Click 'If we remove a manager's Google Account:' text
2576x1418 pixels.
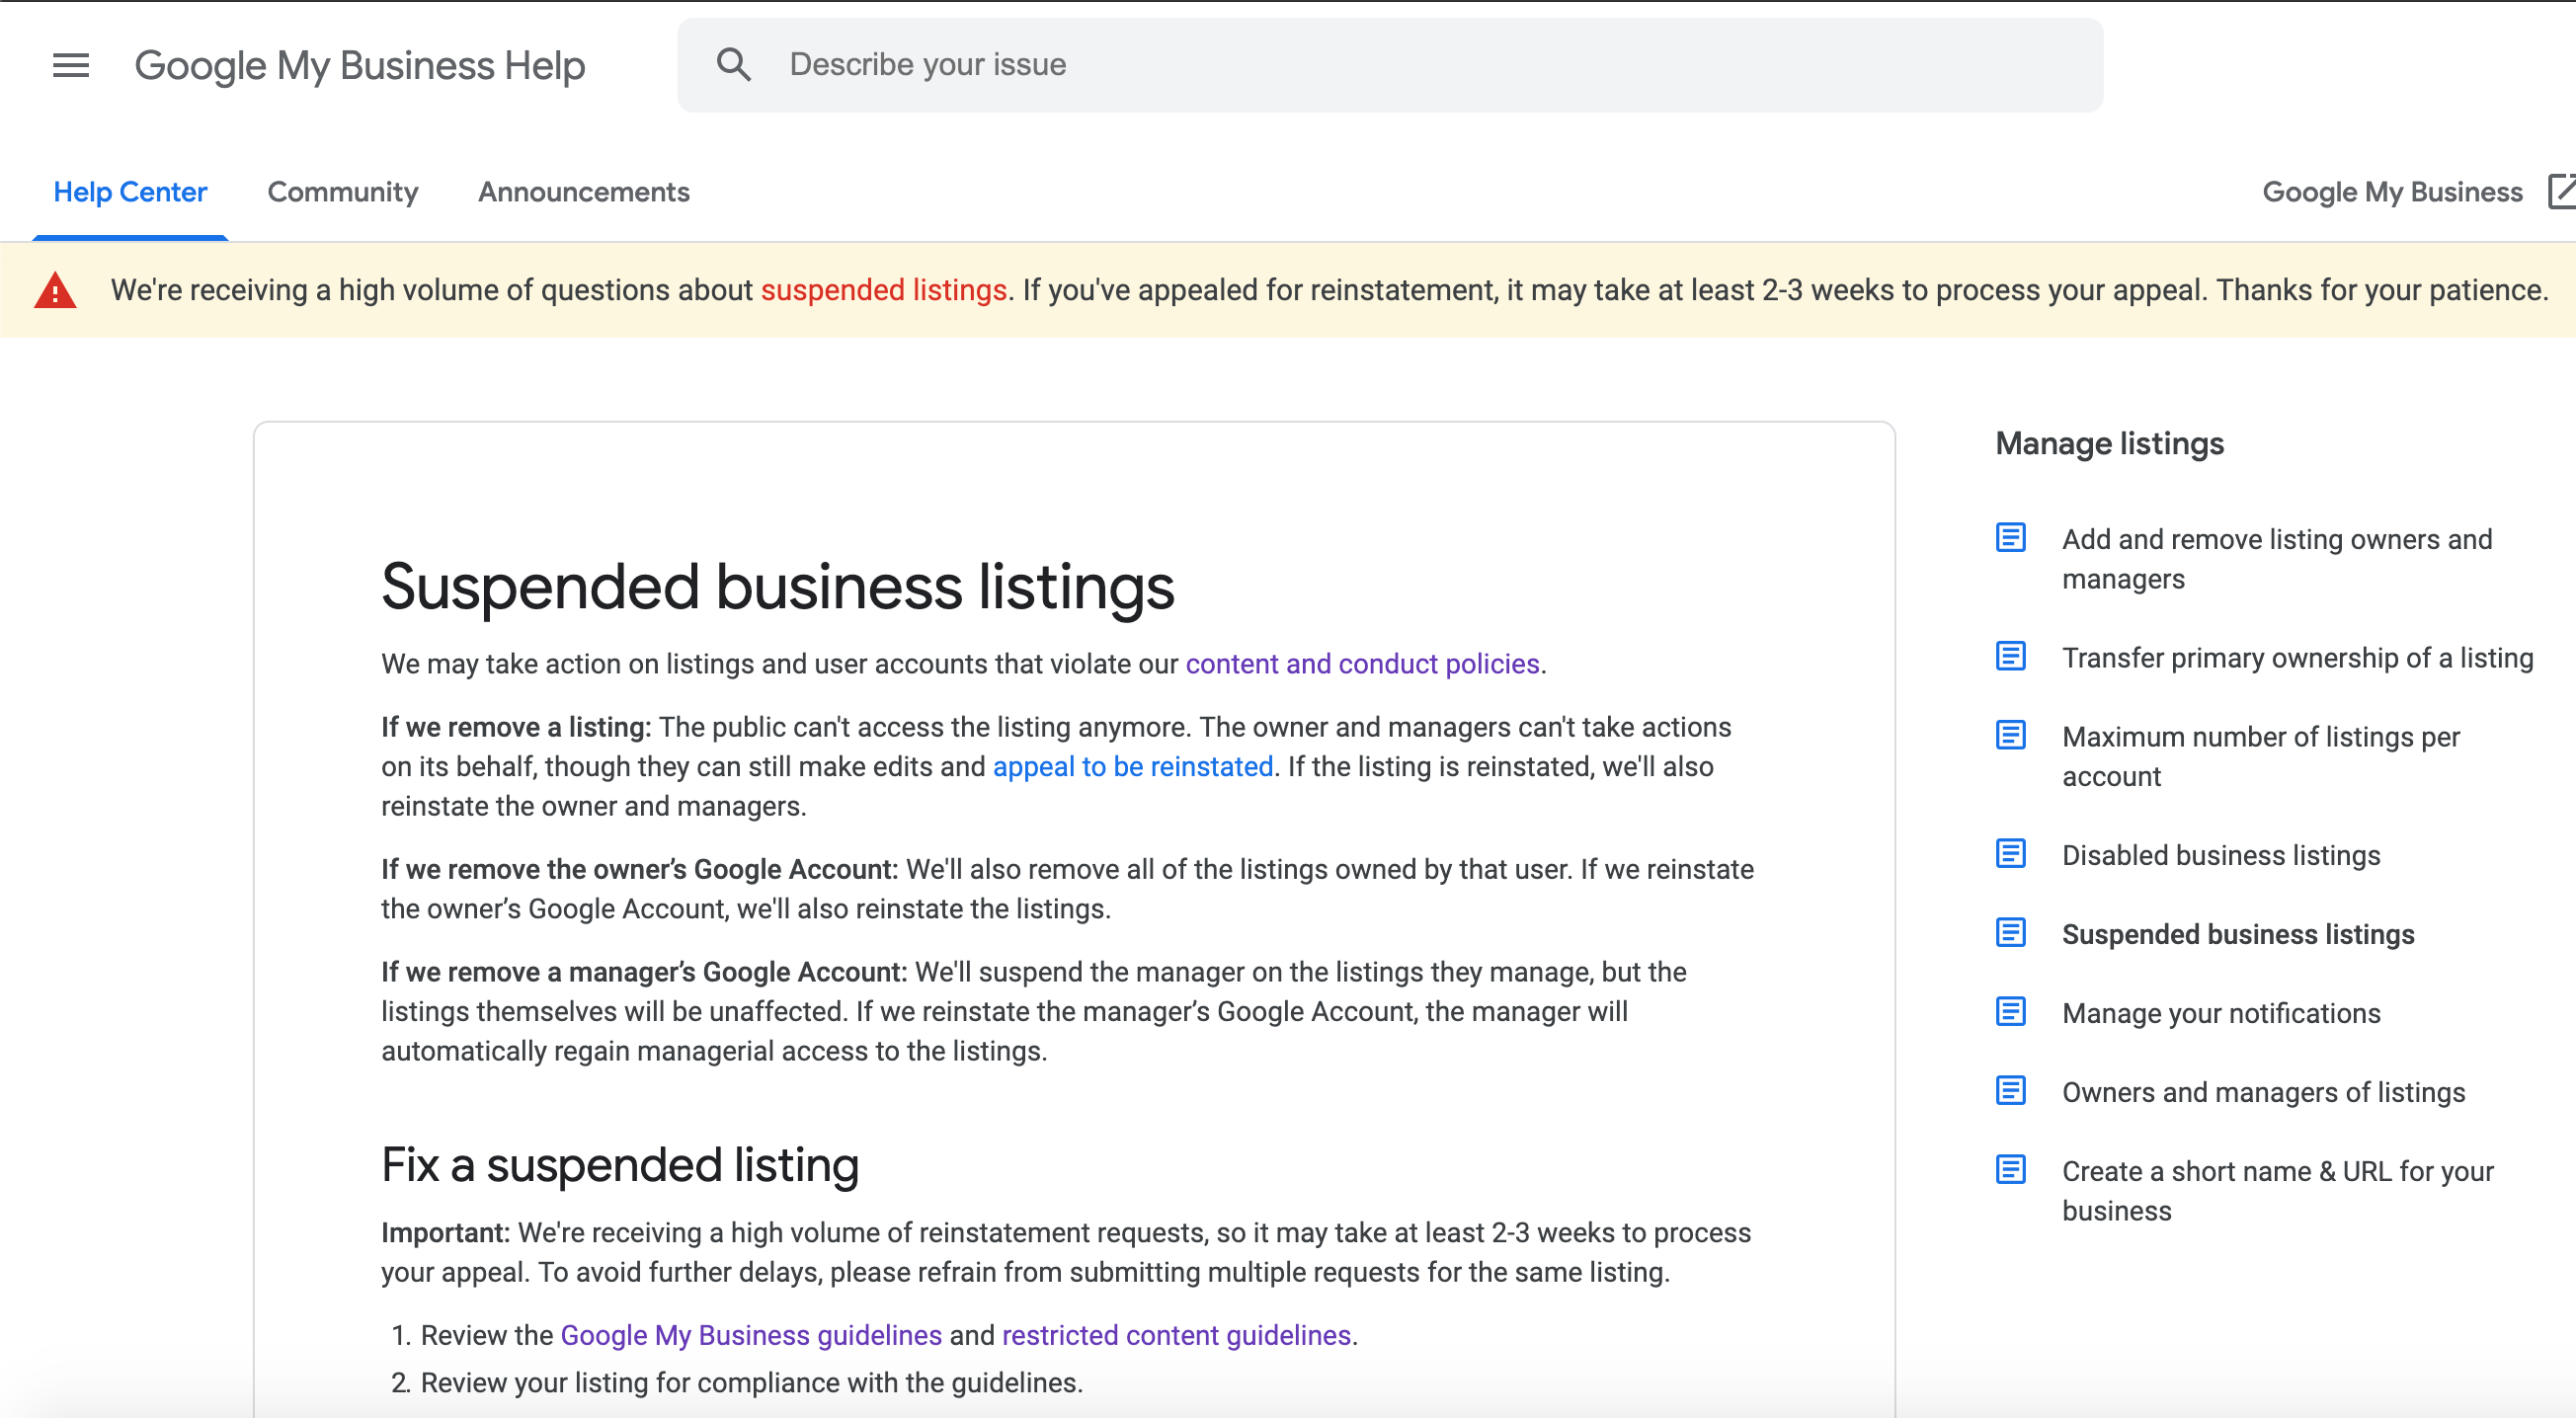coord(644,973)
